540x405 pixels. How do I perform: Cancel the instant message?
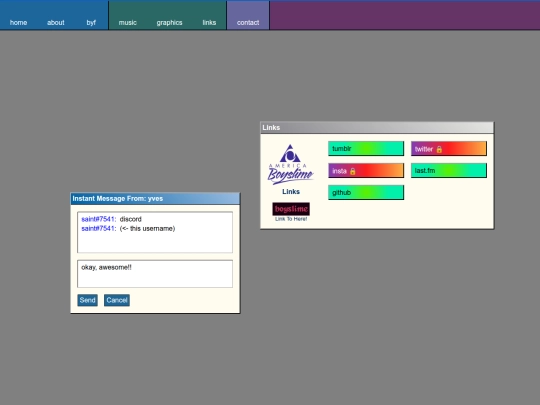click(117, 300)
